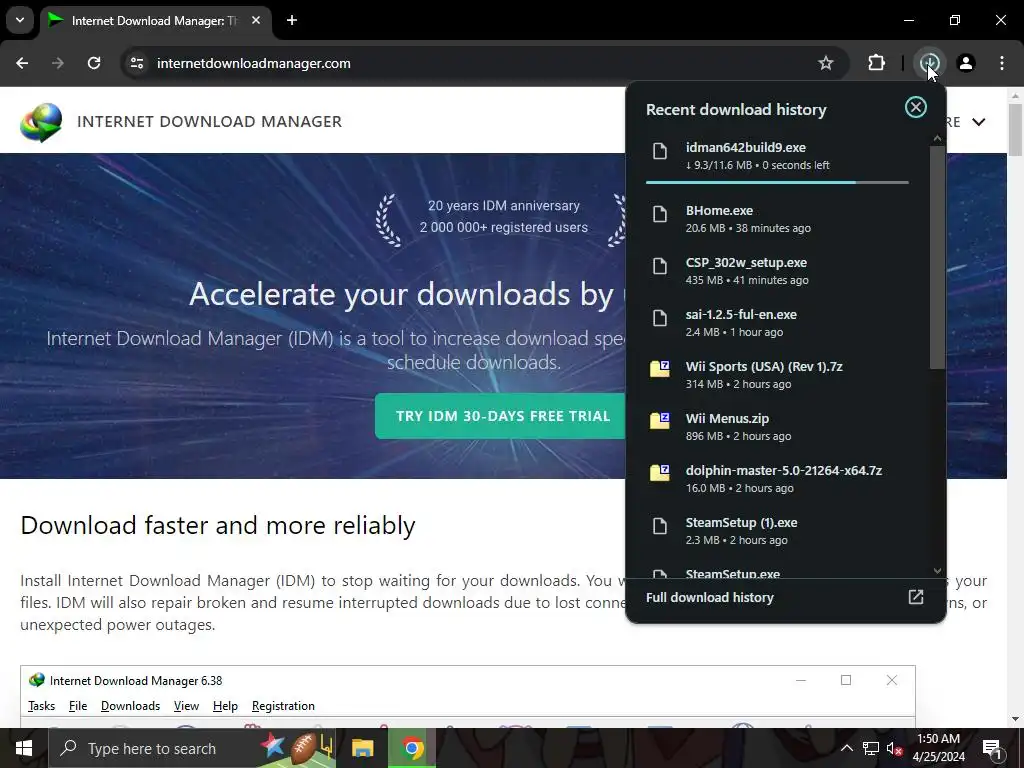Open the notification center icon
The width and height of the screenshot is (1024, 768).
coord(992,748)
